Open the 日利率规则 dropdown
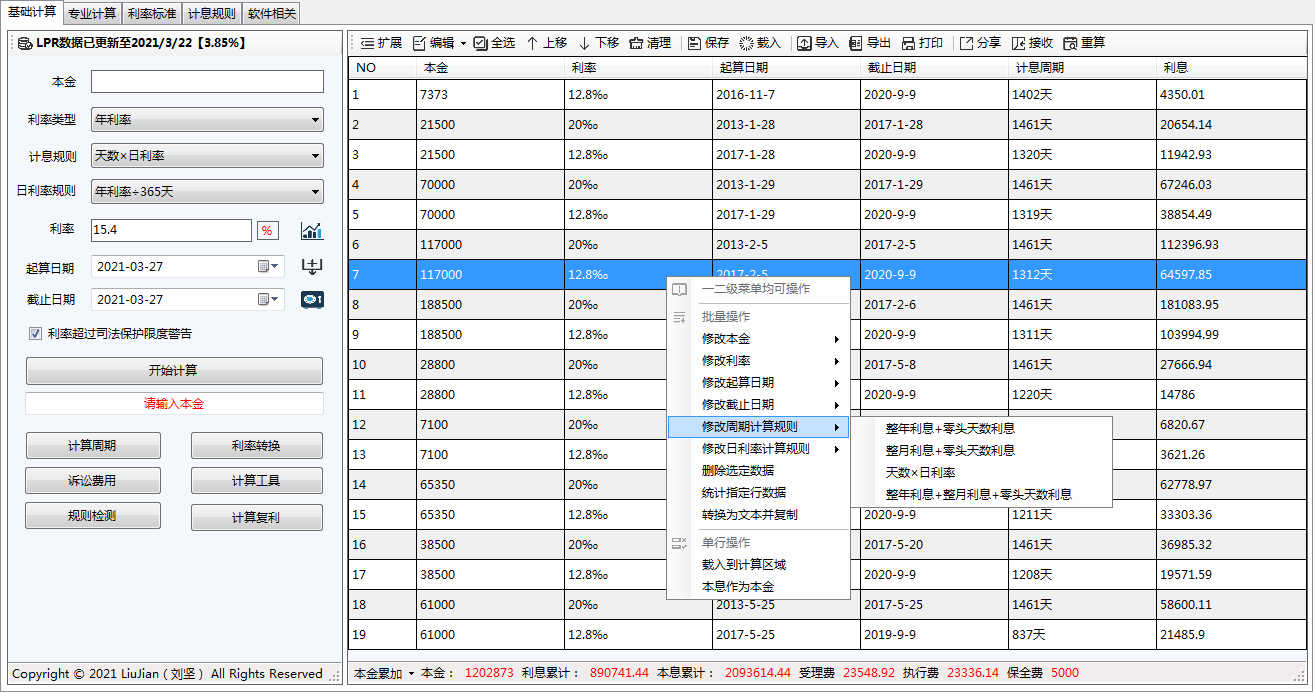Screen dimensions: 1315x693 coord(316,191)
